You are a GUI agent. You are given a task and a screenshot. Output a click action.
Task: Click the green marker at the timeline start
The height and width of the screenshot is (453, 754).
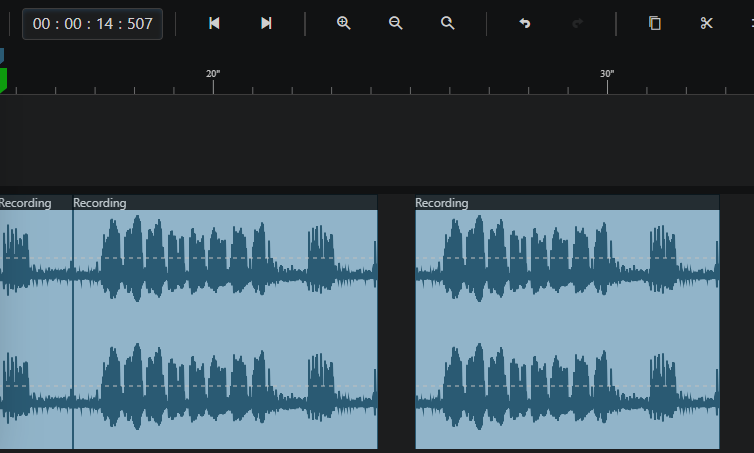(3, 80)
